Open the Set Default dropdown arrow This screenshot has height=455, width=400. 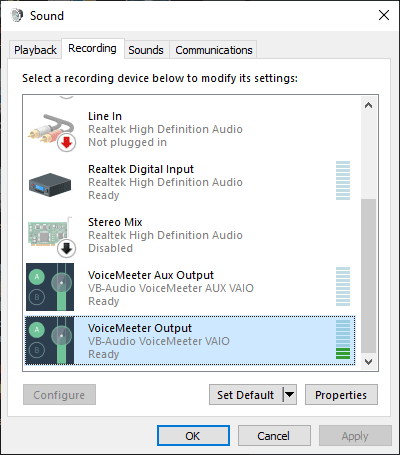pos(289,395)
